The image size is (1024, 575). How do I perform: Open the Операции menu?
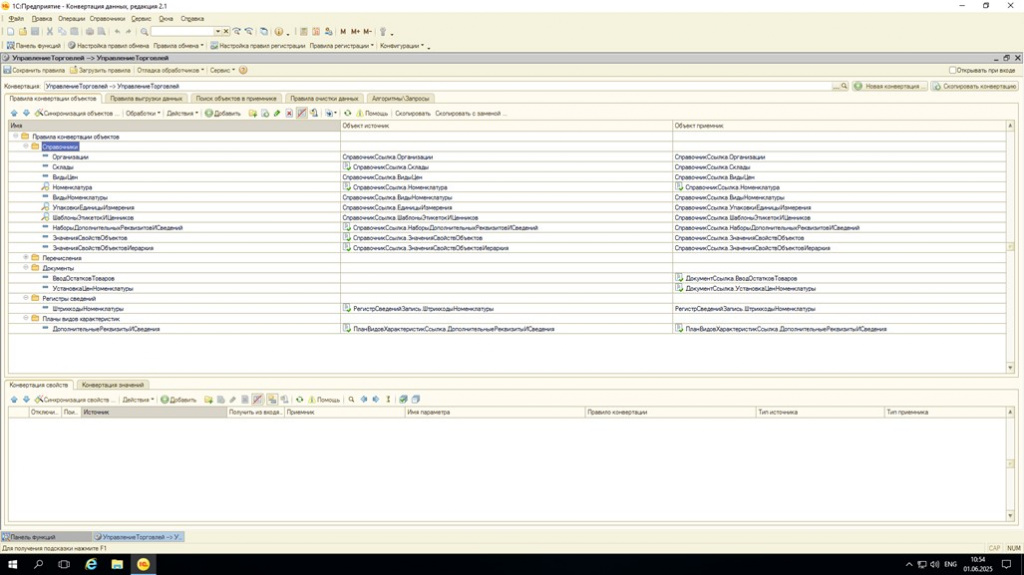71,19
